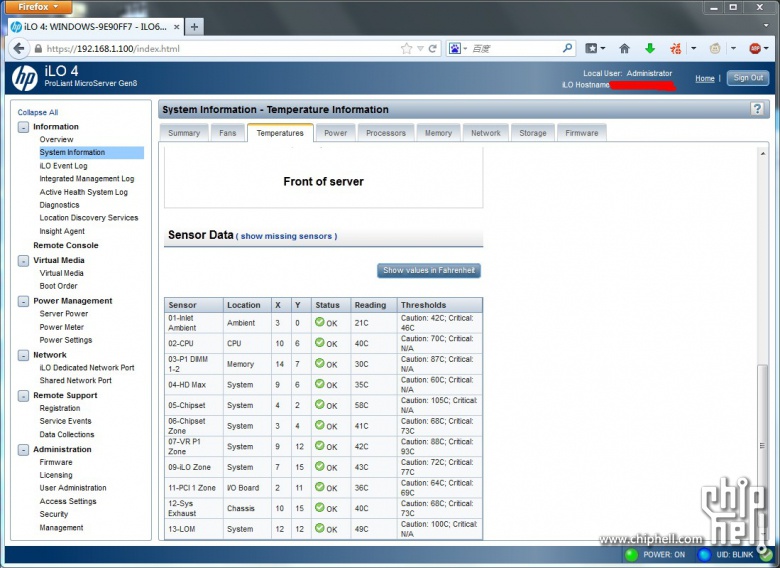
Task: Click the HP logo in the iLO header
Action: coord(24,78)
